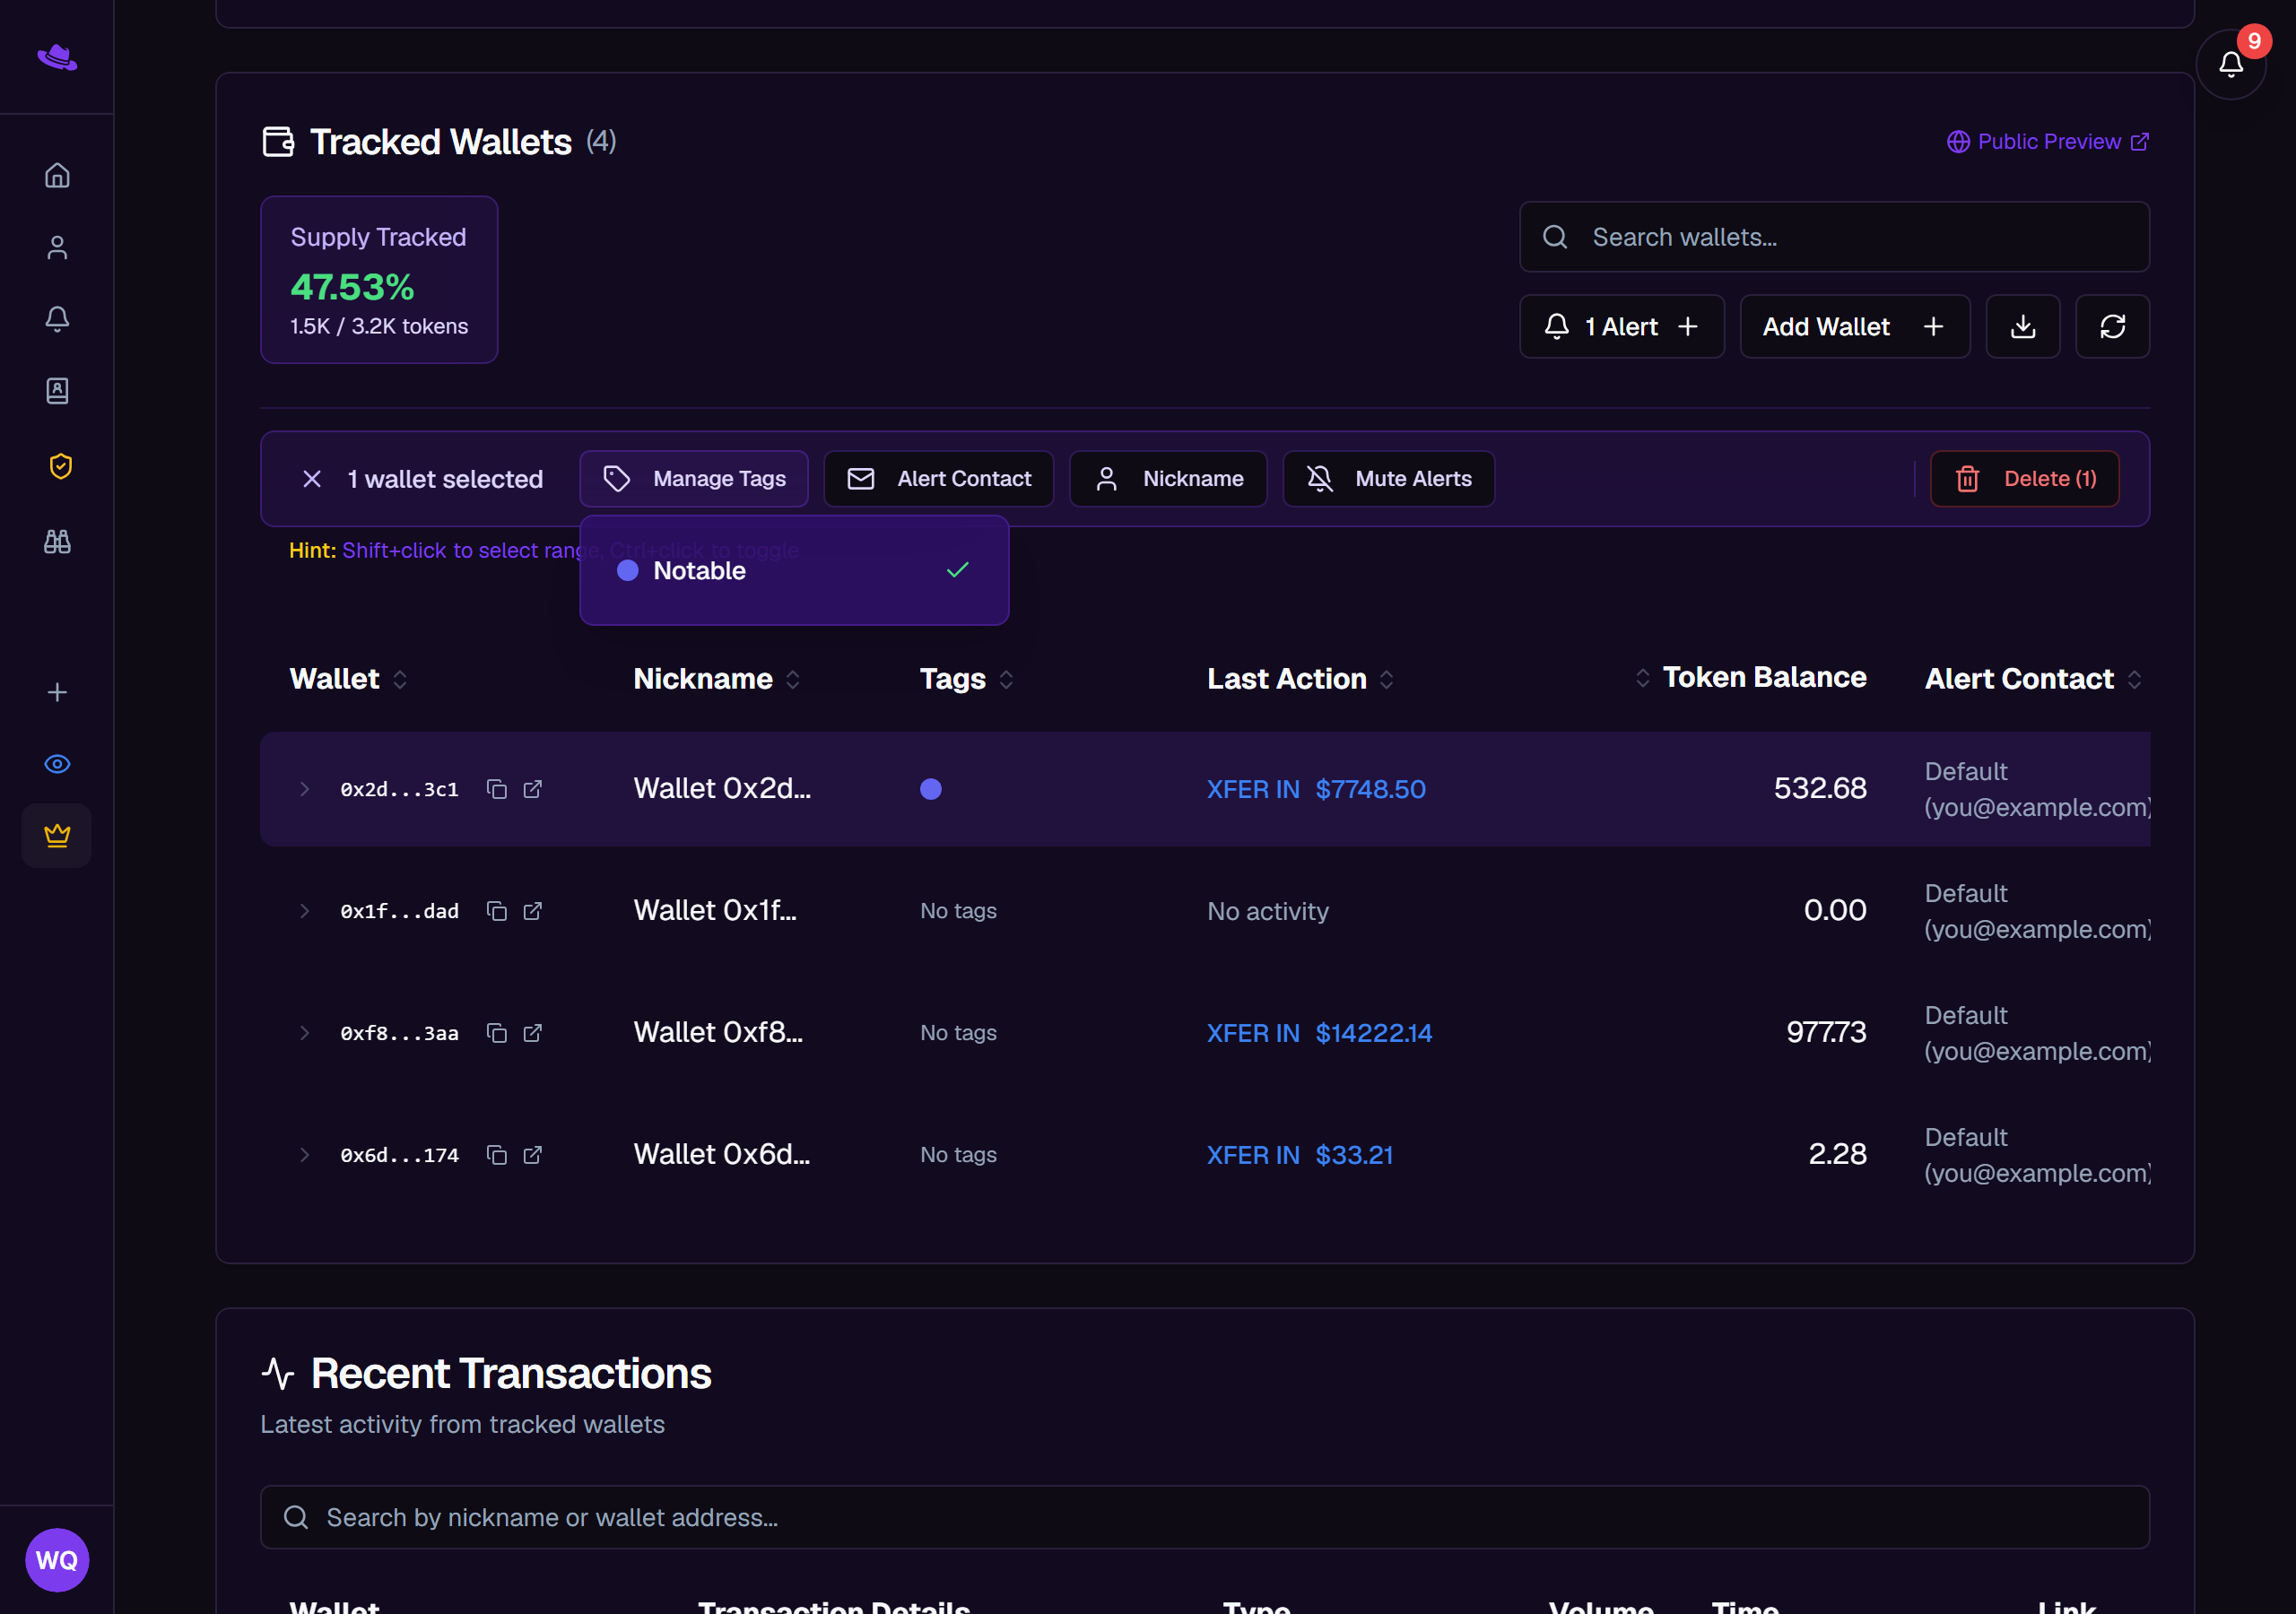The image size is (2296, 1614).
Task: Focus the Search wallets field
Action: [x=1834, y=237]
